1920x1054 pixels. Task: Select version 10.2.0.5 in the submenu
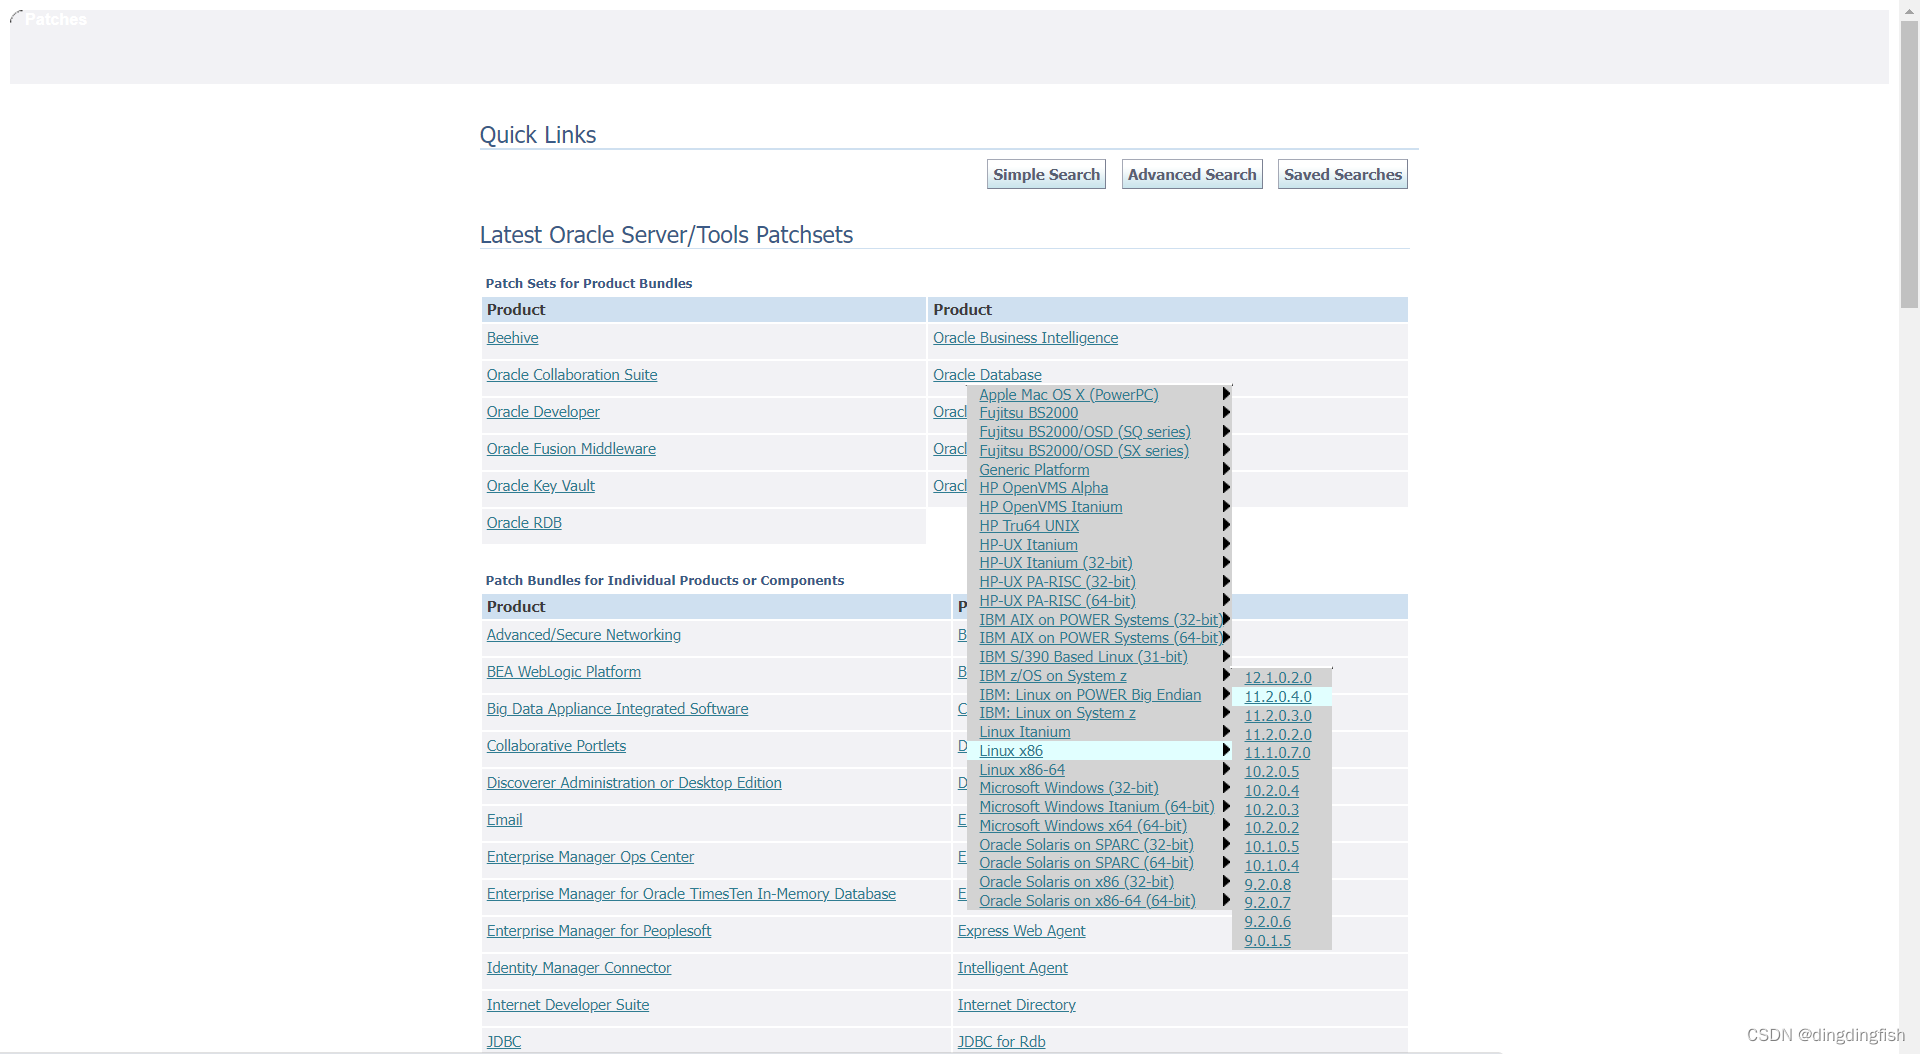pyautogui.click(x=1272, y=772)
